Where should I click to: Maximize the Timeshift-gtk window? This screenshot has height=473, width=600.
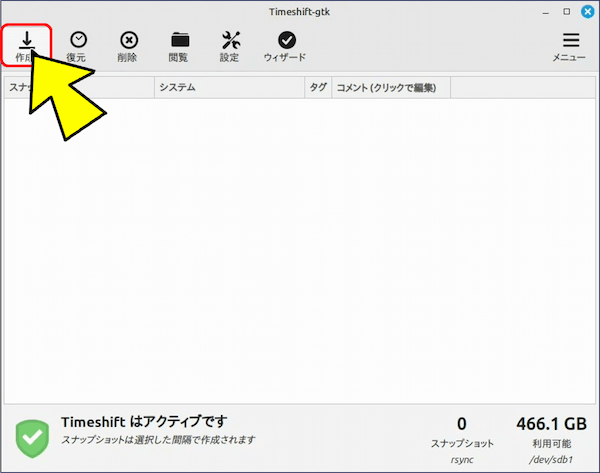tap(566, 12)
